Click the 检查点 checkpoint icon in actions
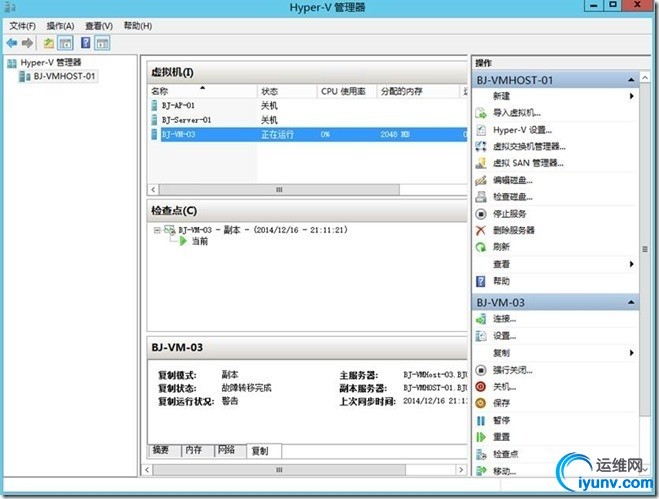Viewport: 659px width, 499px height. point(481,454)
